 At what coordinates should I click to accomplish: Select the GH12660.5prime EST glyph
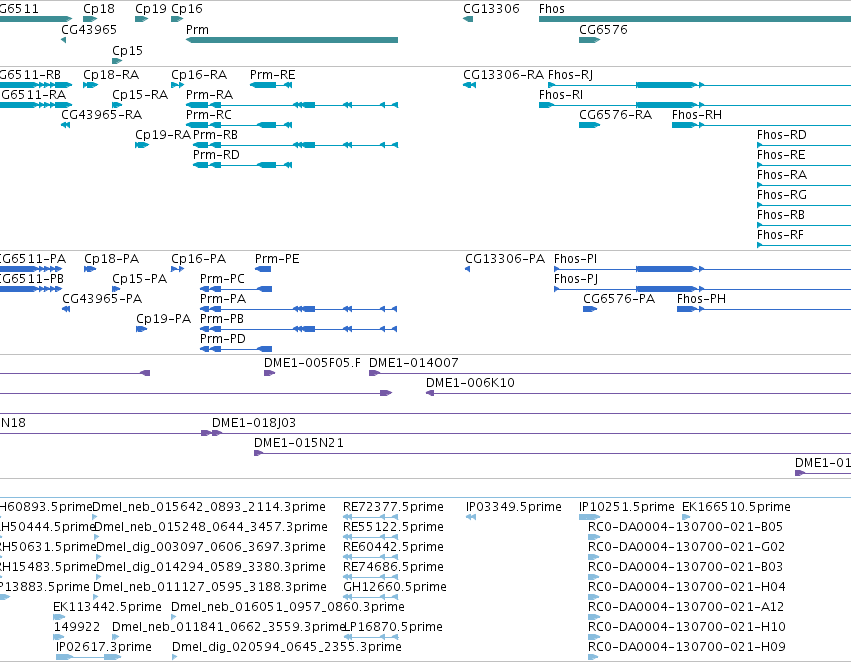click(371, 597)
